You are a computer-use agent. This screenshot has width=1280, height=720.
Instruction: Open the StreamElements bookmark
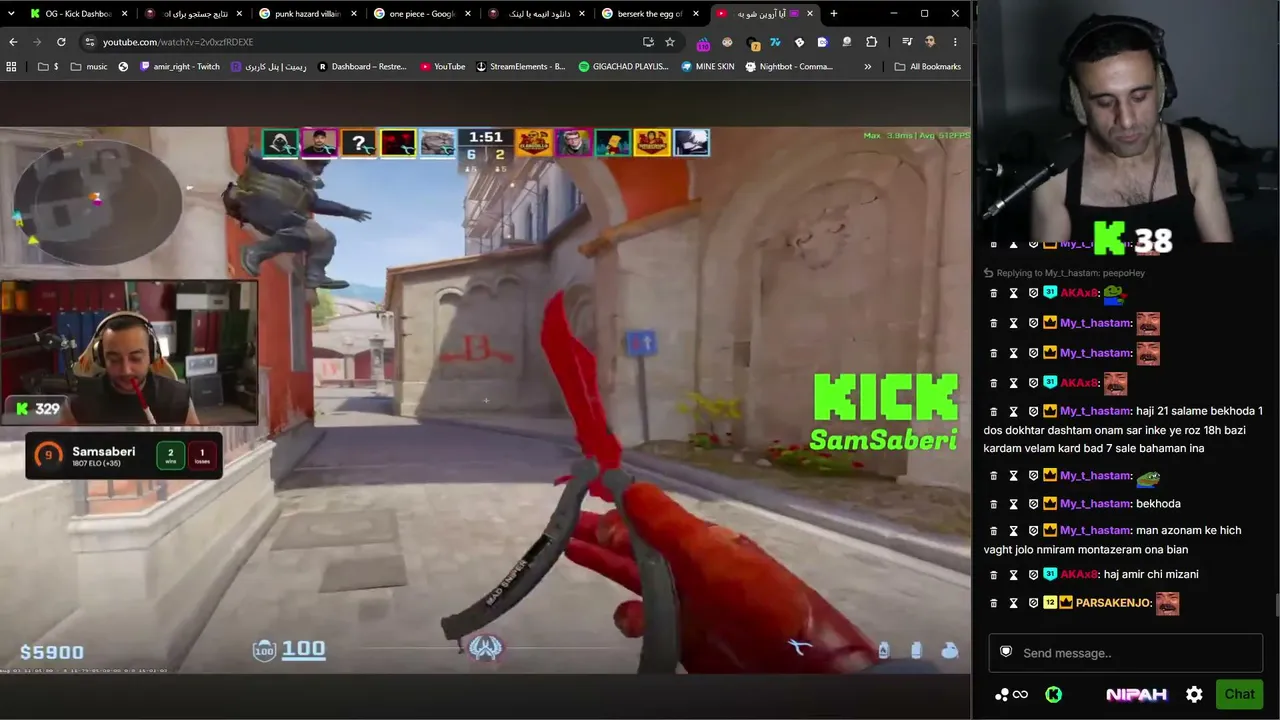(x=521, y=67)
